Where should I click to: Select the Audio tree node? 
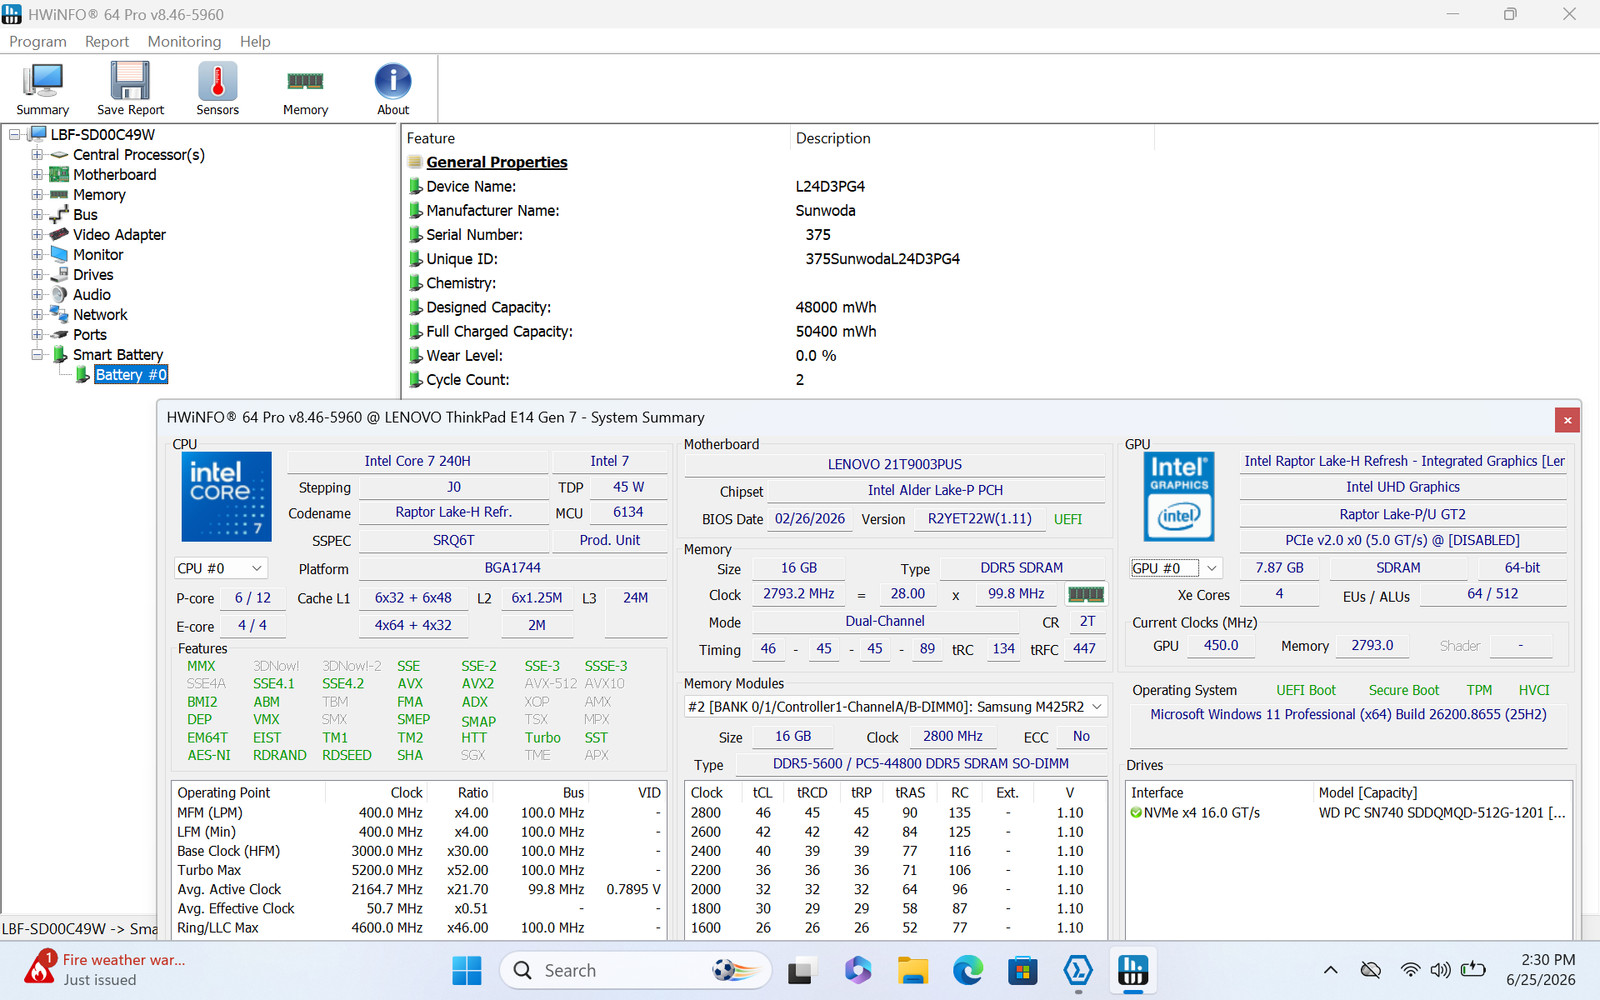(x=92, y=295)
